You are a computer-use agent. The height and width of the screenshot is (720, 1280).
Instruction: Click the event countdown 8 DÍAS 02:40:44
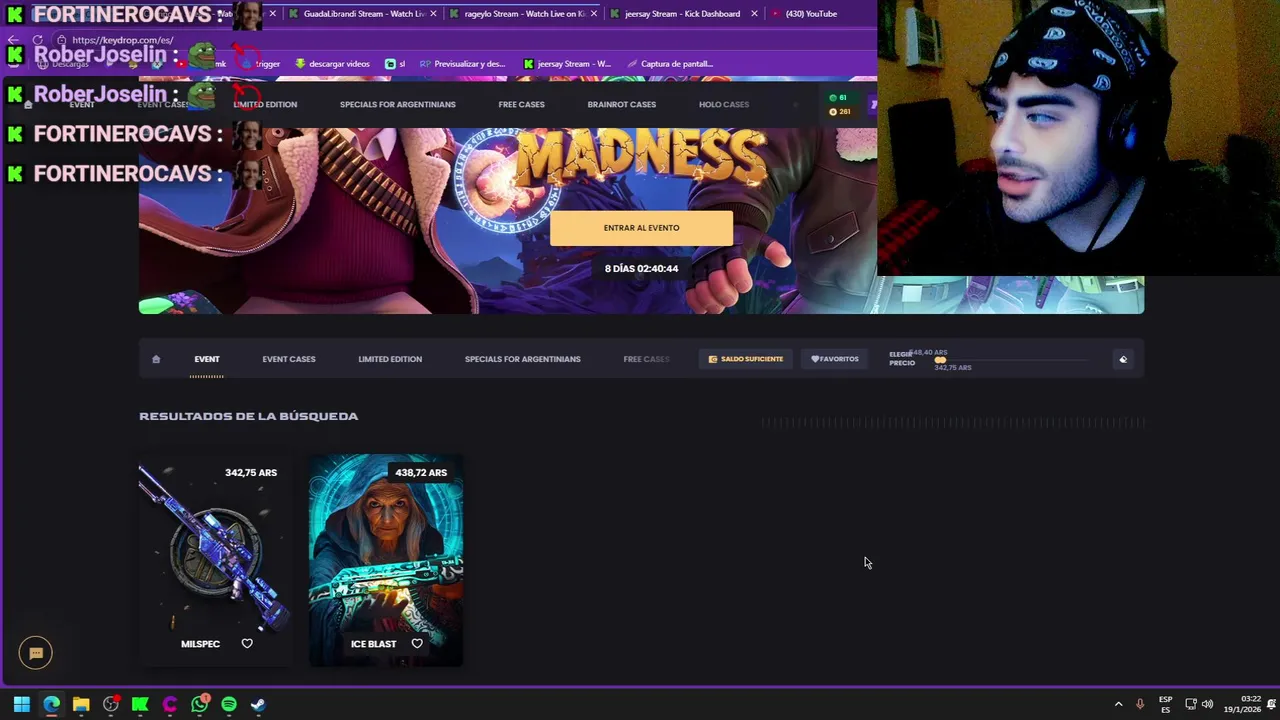641,268
